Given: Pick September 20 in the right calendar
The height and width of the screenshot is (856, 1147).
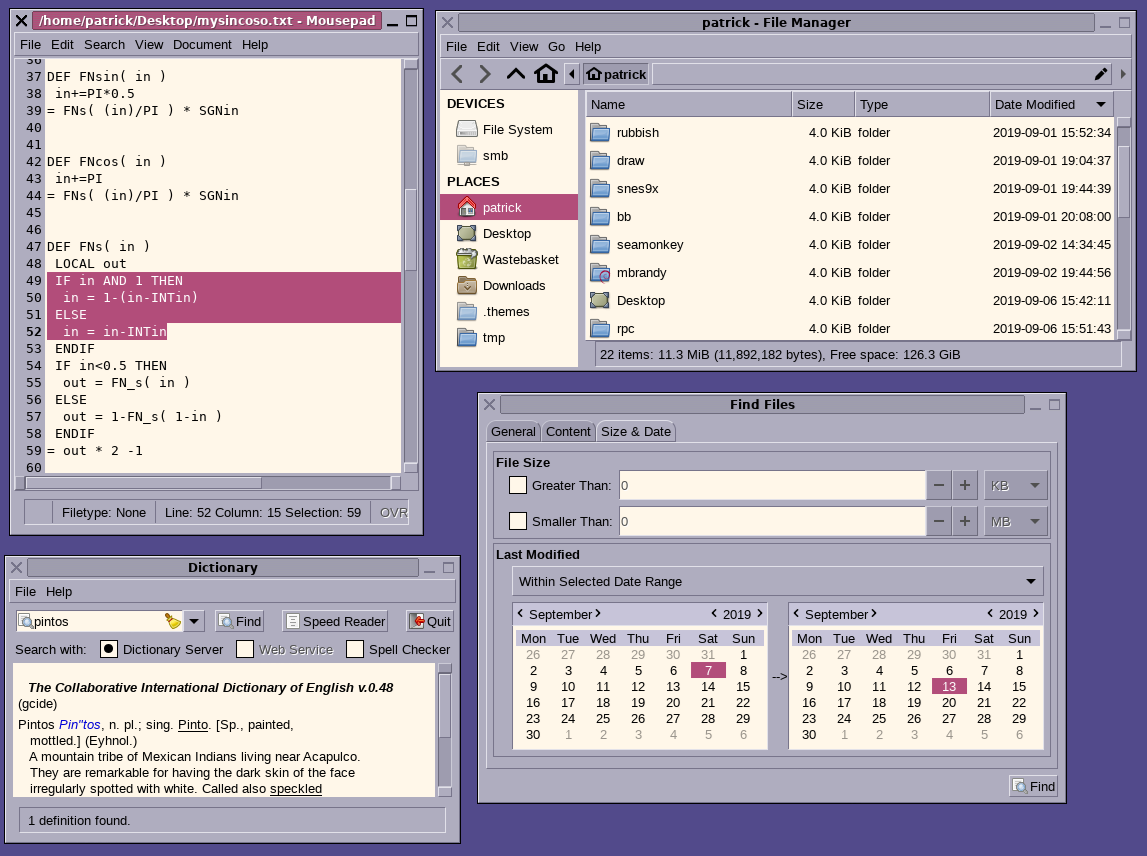Looking at the screenshot, I should pos(949,702).
